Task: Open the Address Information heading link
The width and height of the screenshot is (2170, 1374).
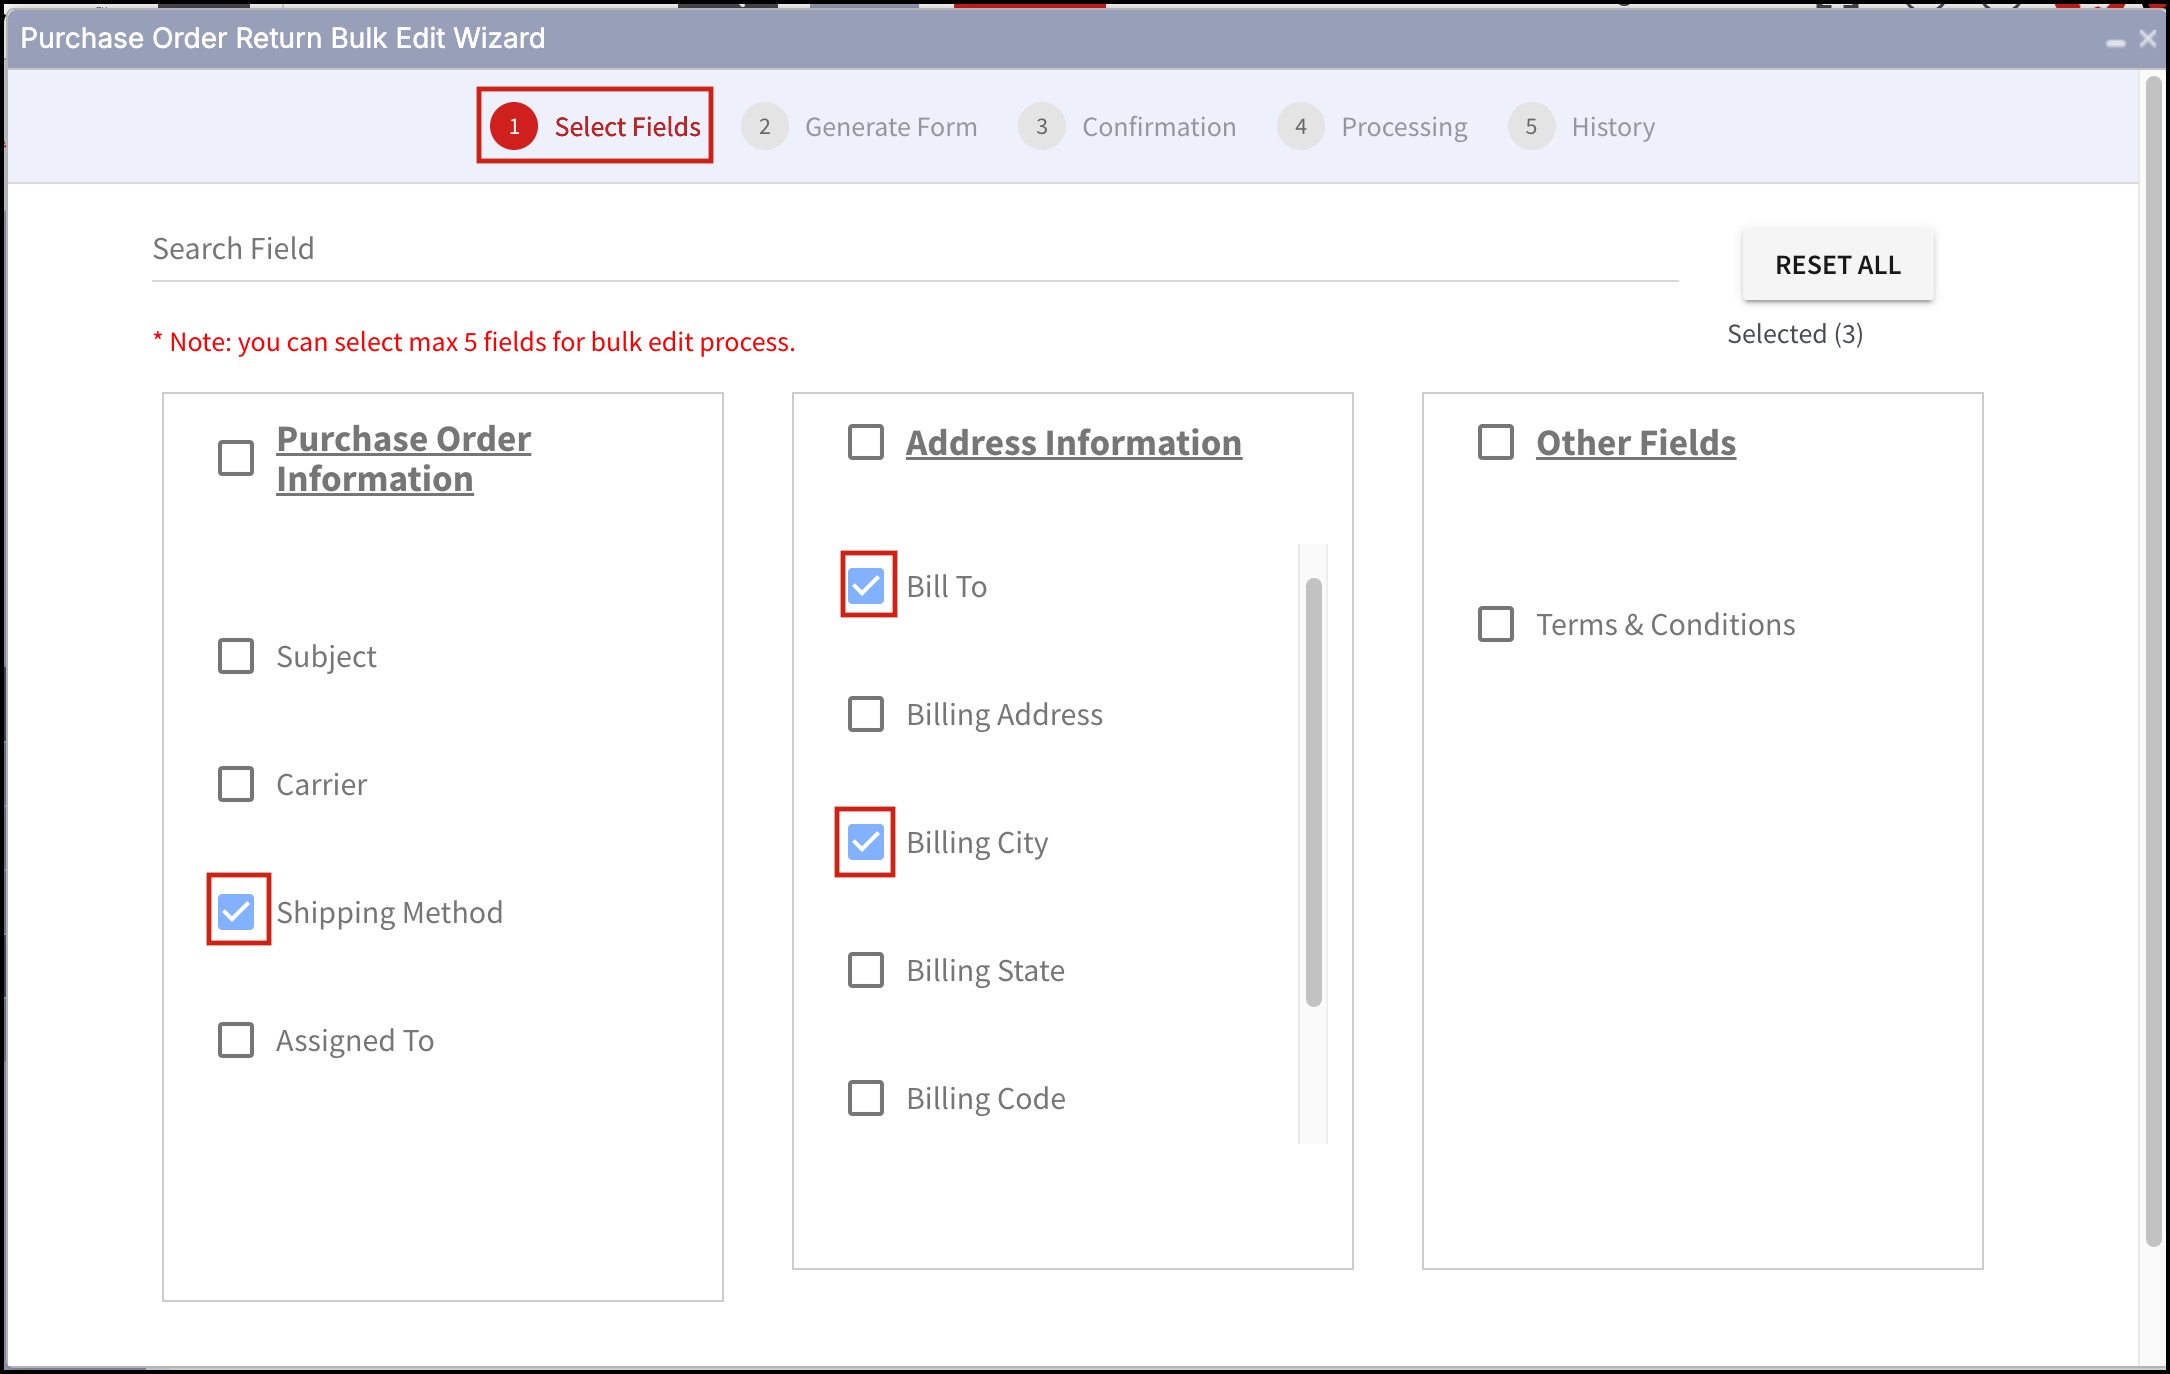Action: pyautogui.click(x=1073, y=442)
